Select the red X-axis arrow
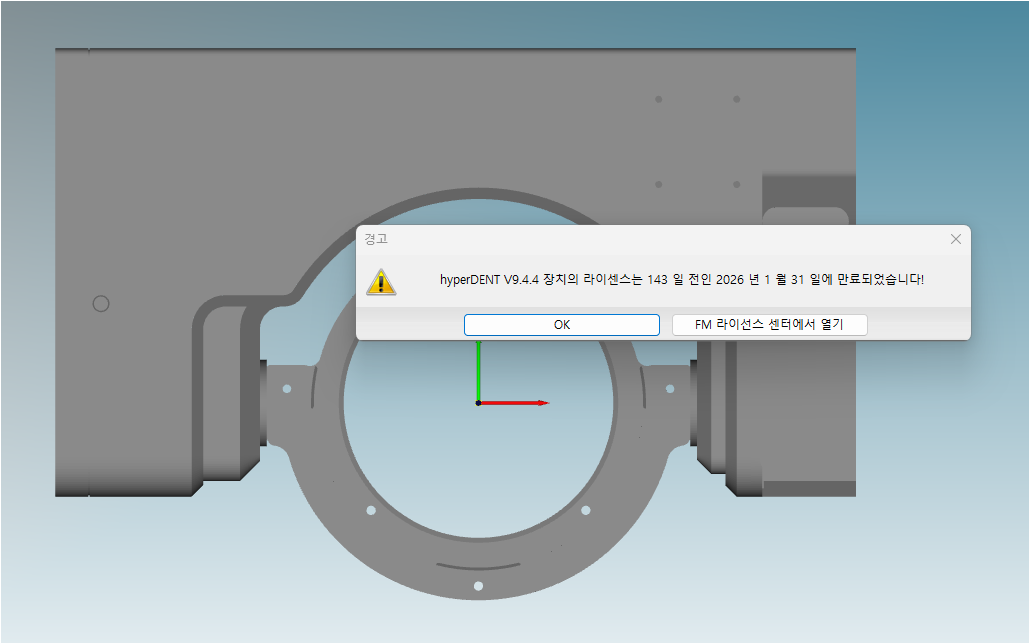Viewport: 1030px width, 644px height. click(520, 403)
